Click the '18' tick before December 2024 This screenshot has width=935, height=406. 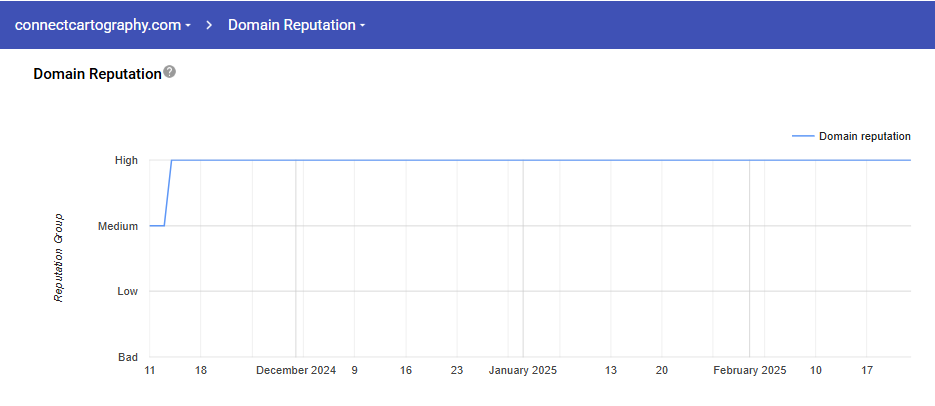pyautogui.click(x=201, y=370)
